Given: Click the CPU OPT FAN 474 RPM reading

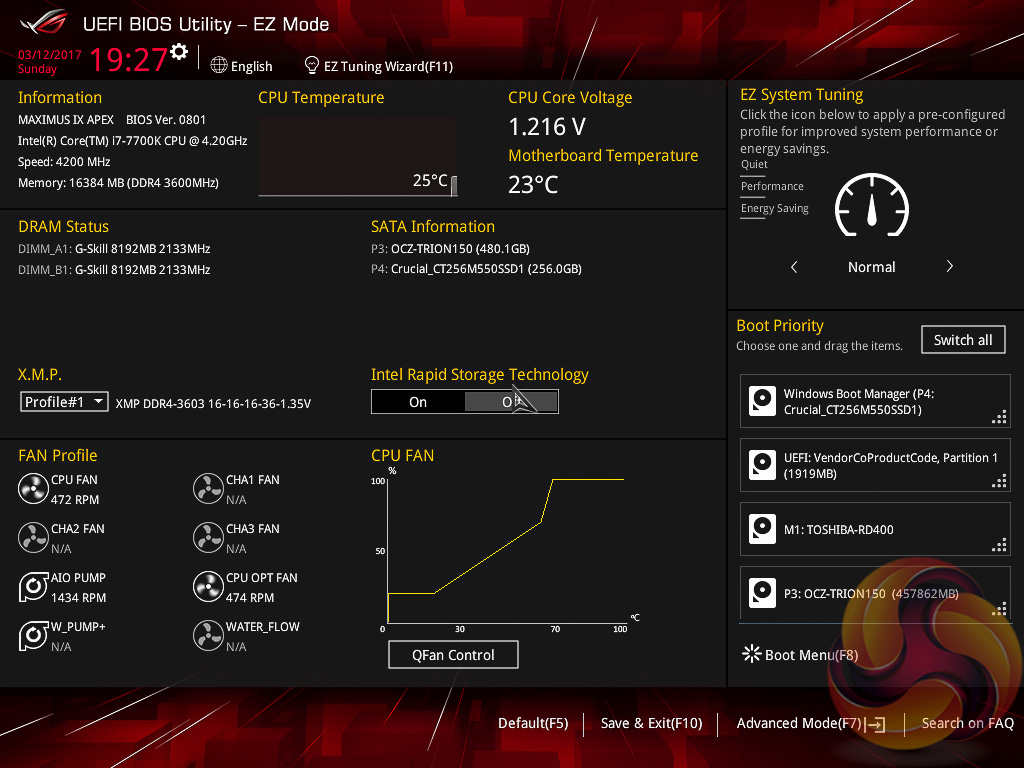Looking at the screenshot, I should pyautogui.click(x=250, y=598).
